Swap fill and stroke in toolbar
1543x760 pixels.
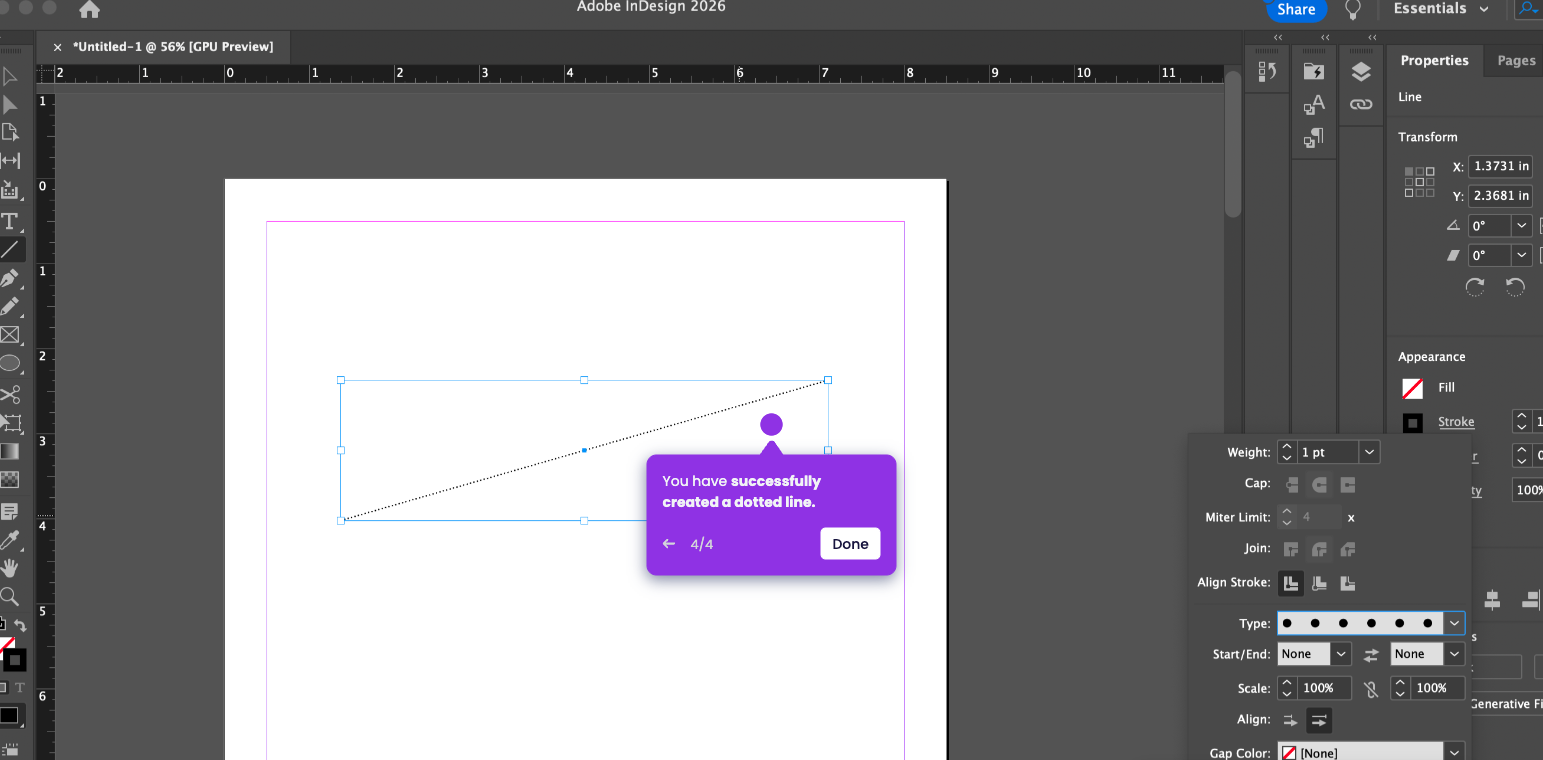[x=20, y=625]
